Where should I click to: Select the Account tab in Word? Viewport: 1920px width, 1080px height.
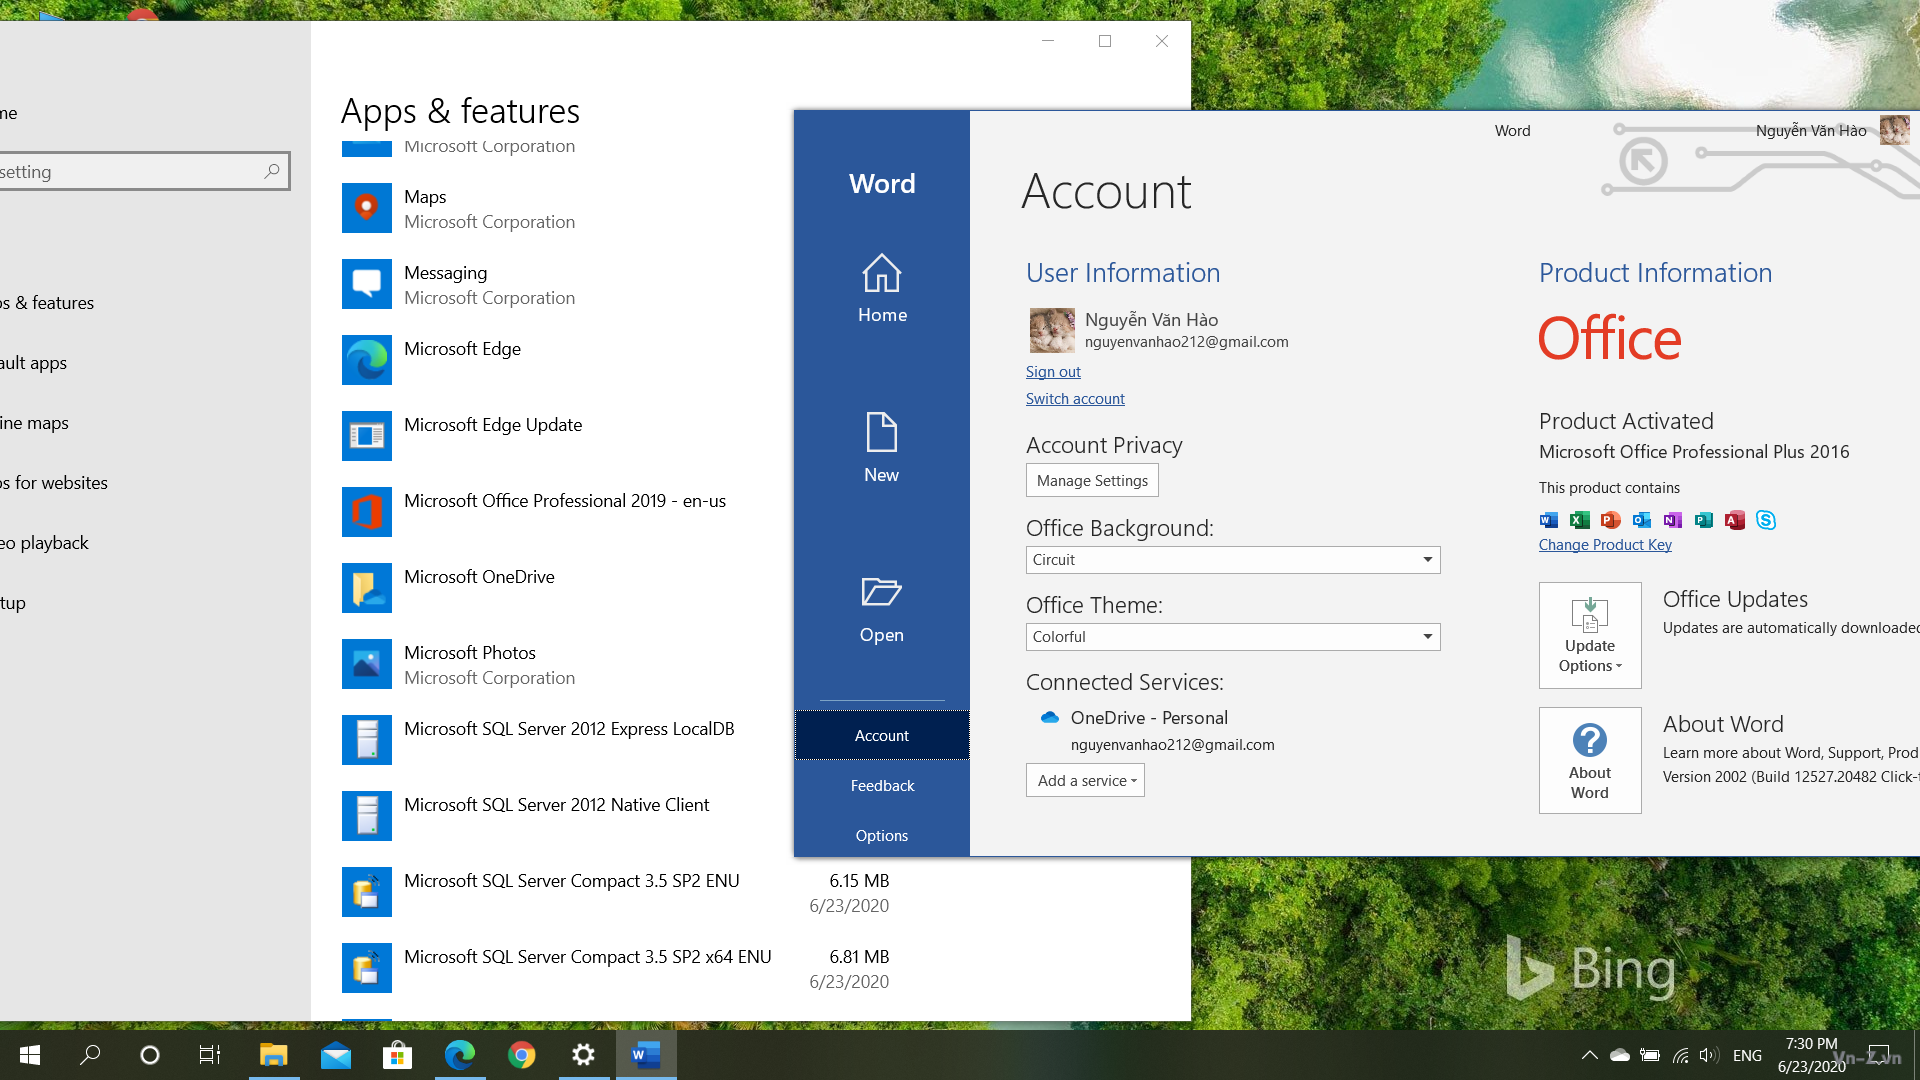tap(882, 735)
